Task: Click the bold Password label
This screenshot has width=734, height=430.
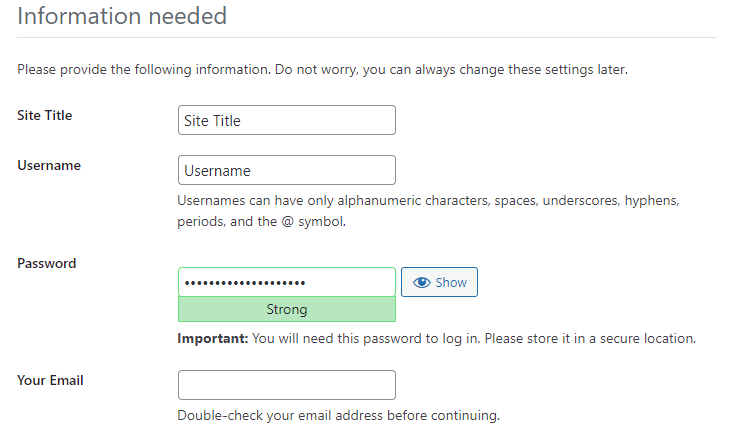Action: (47, 263)
